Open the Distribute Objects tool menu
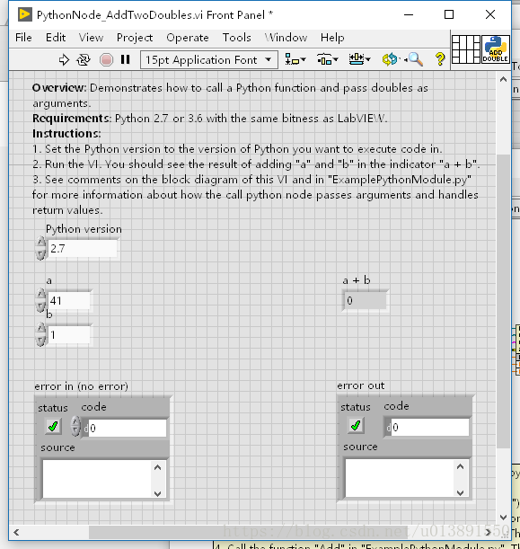The height and width of the screenshot is (549, 520). click(327, 60)
